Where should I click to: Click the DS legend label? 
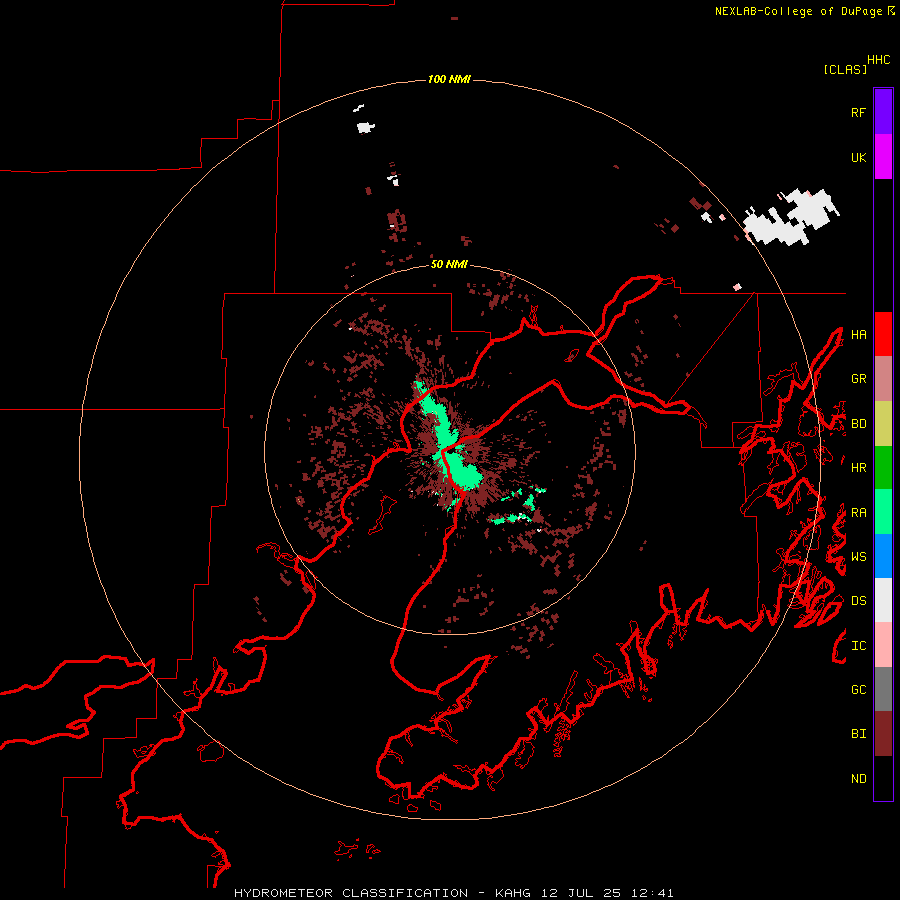[858, 601]
